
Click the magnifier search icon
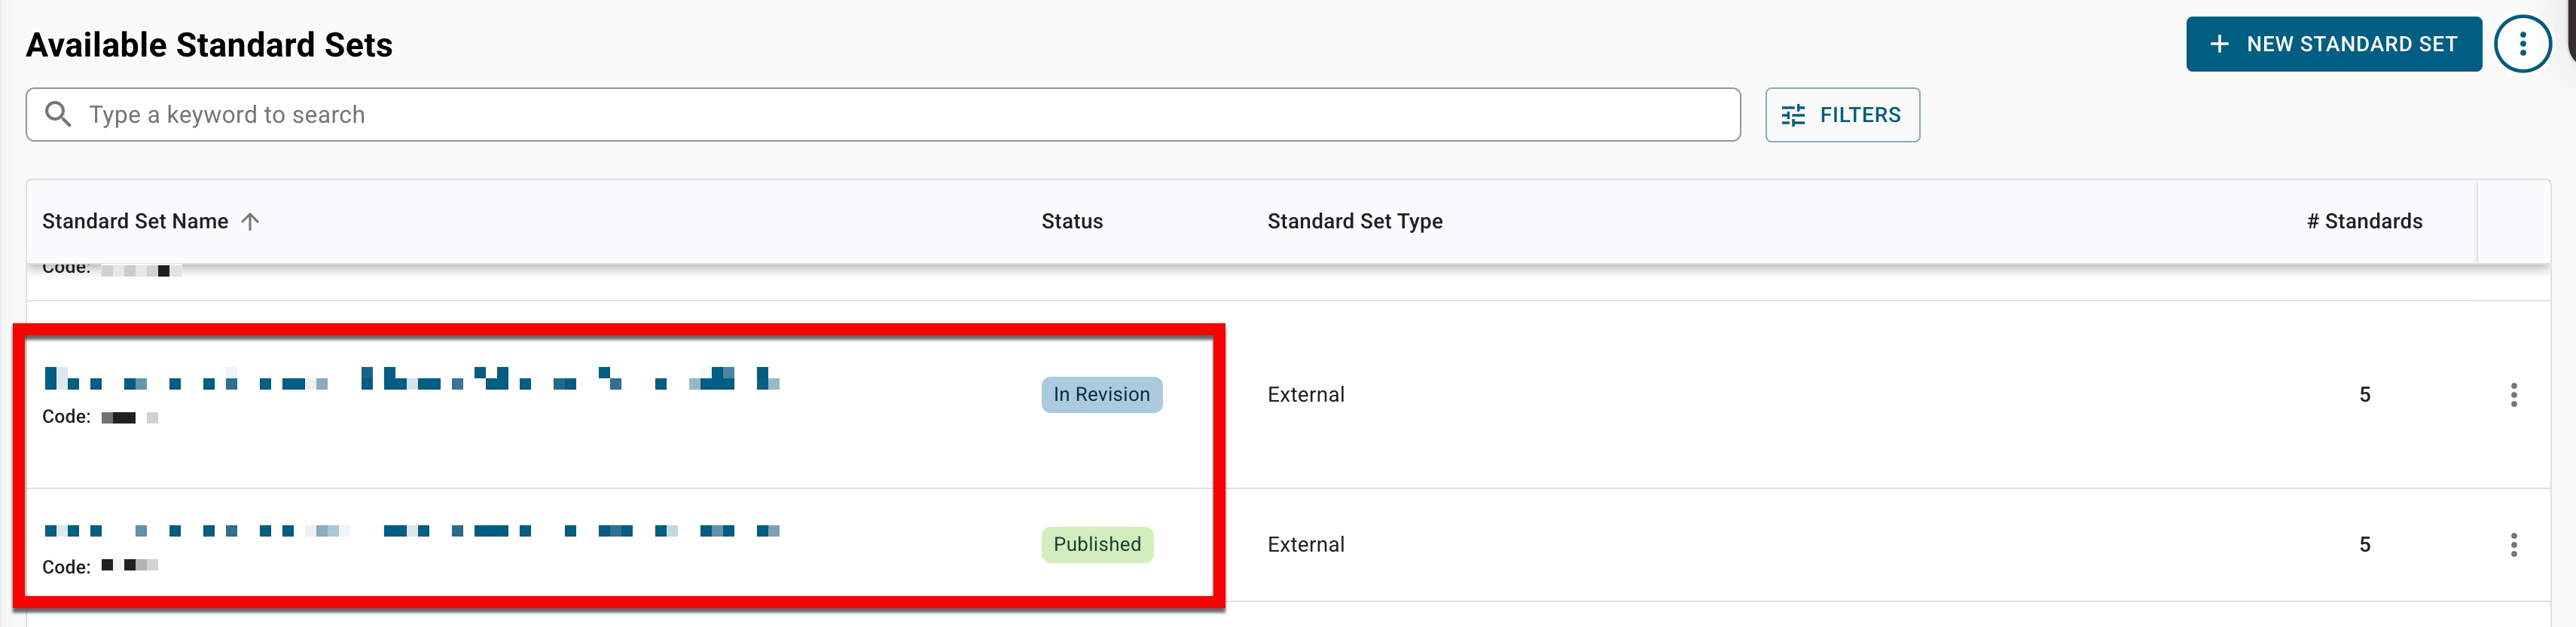(58, 114)
